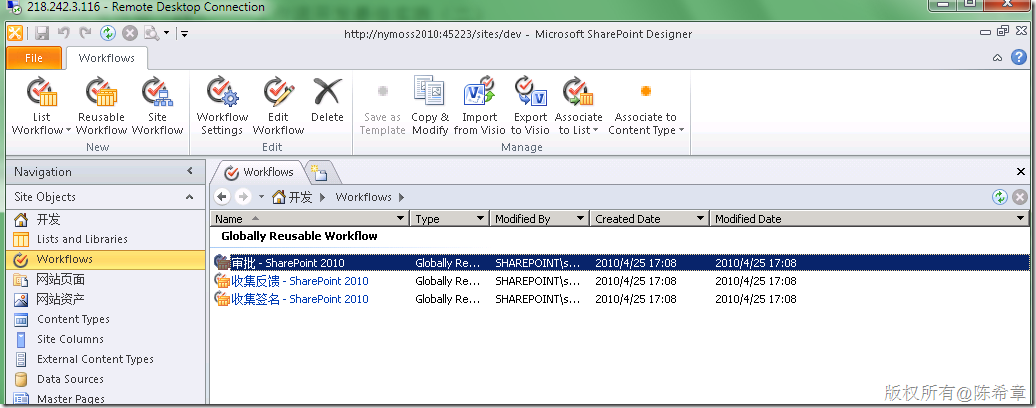Select Workflows in Site Objects
The width and height of the screenshot is (1036, 408).
point(106,259)
